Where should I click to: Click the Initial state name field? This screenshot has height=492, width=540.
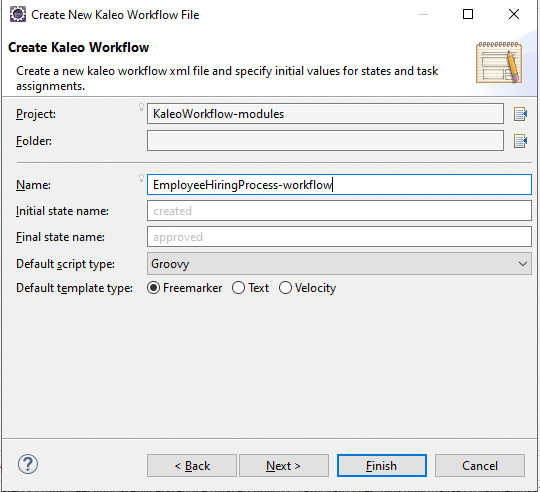click(x=339, y=211)
